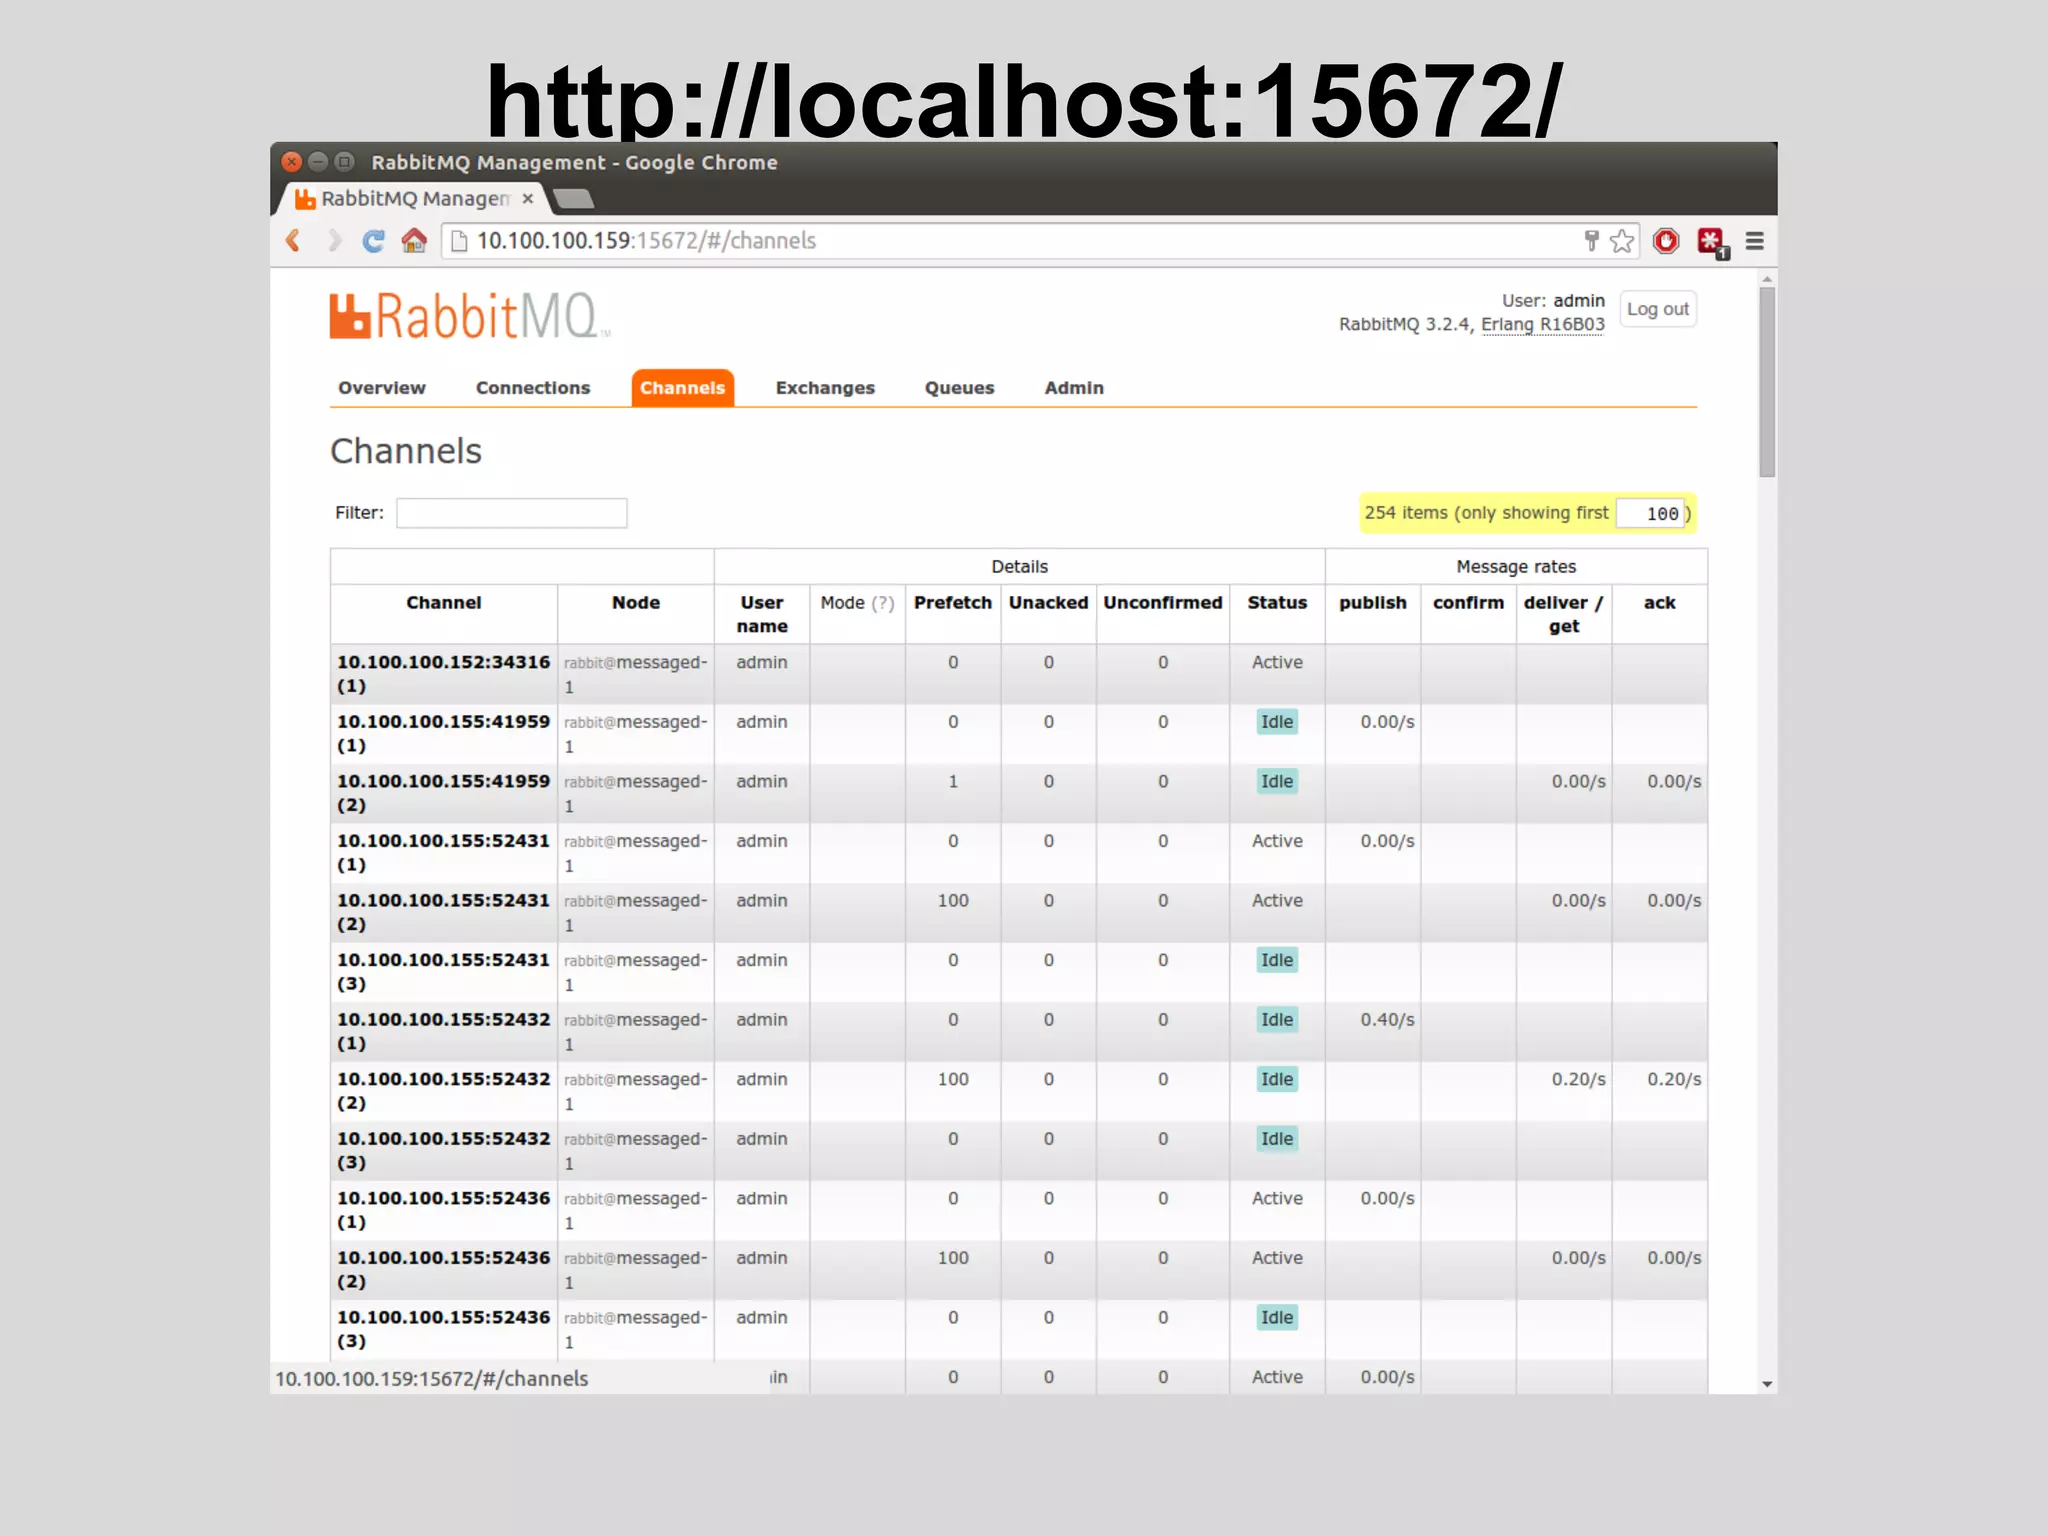
Task: Sort by Unconfirmed column header
Action: pos(1163,603)
